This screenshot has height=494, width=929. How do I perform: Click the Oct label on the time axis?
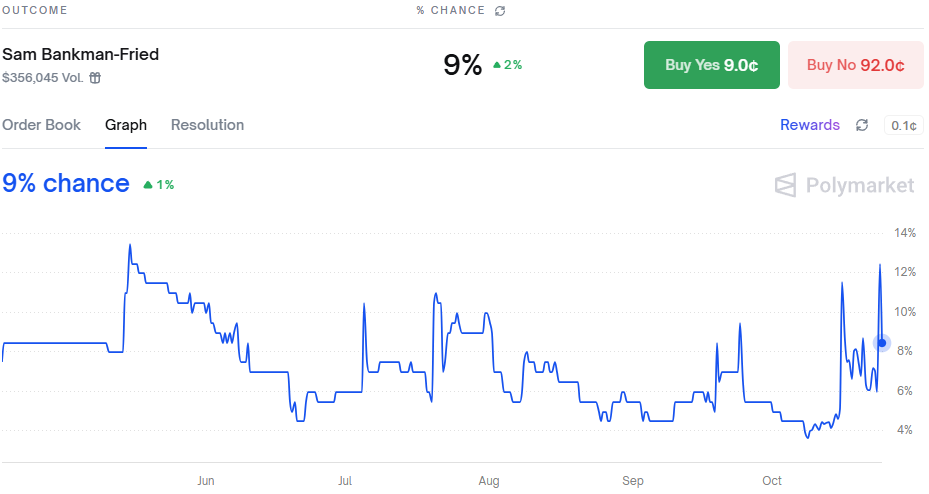[x=772, y=481]
